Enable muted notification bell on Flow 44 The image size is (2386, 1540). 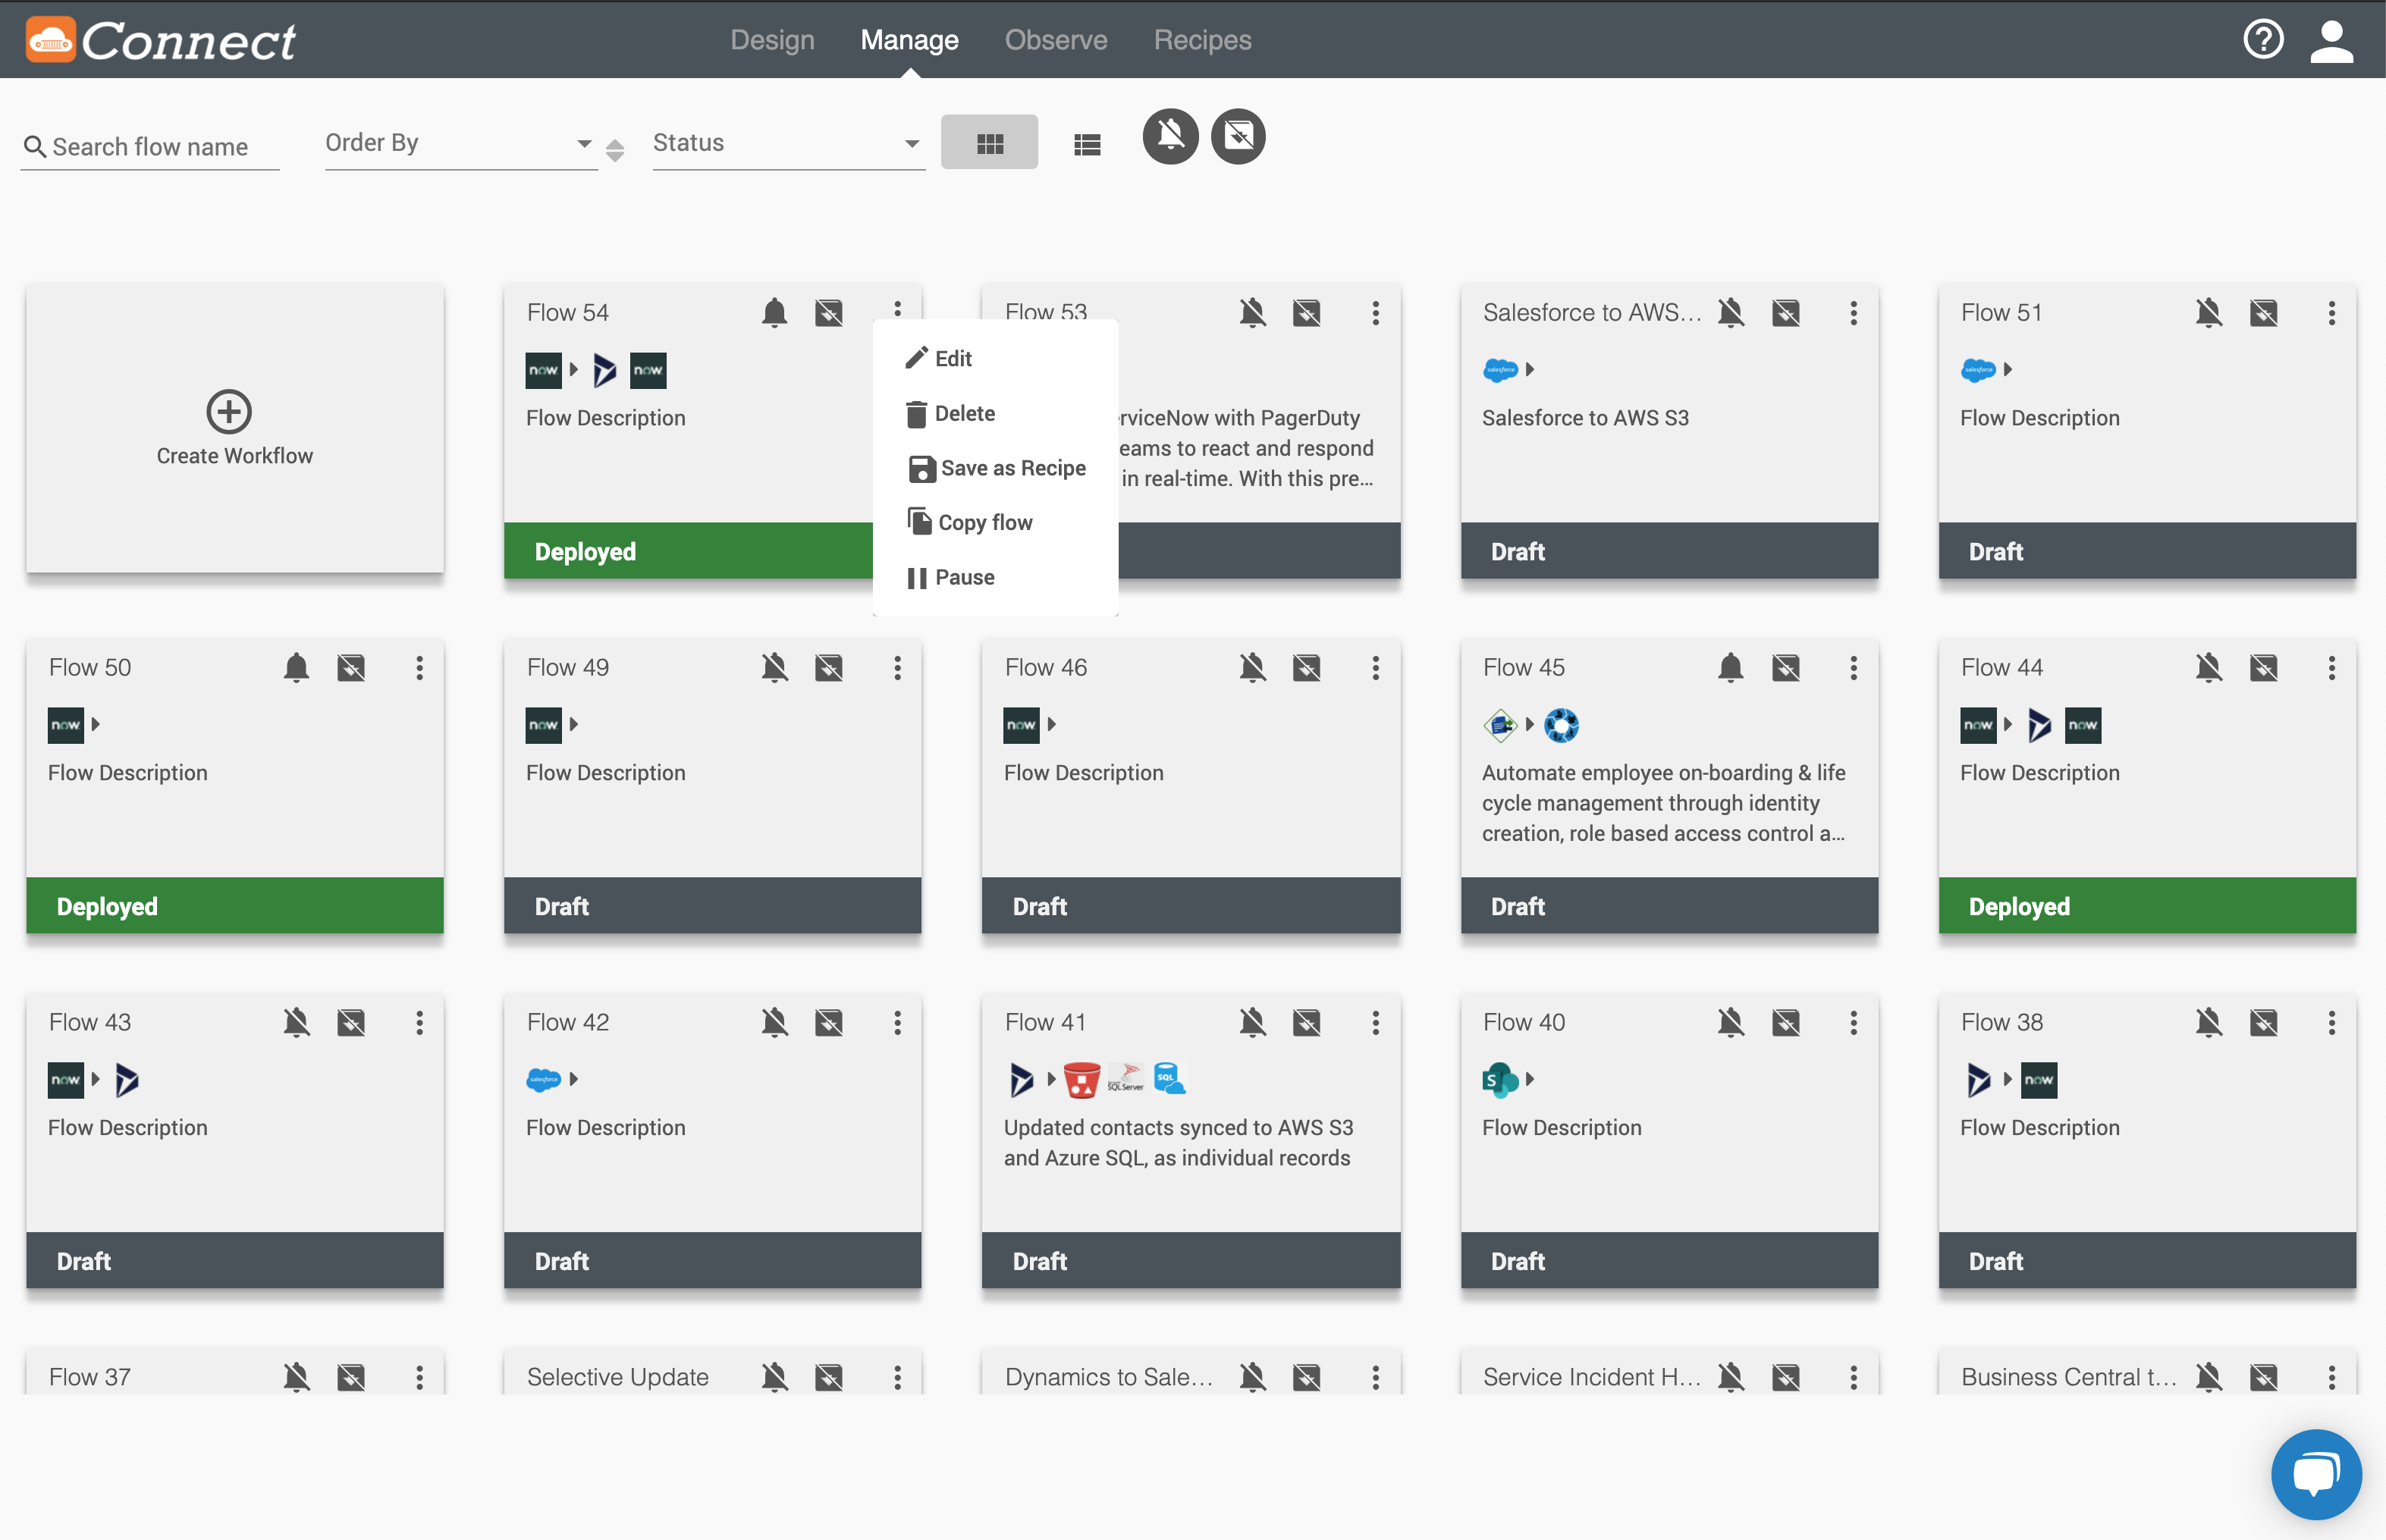pos(2209,667)
